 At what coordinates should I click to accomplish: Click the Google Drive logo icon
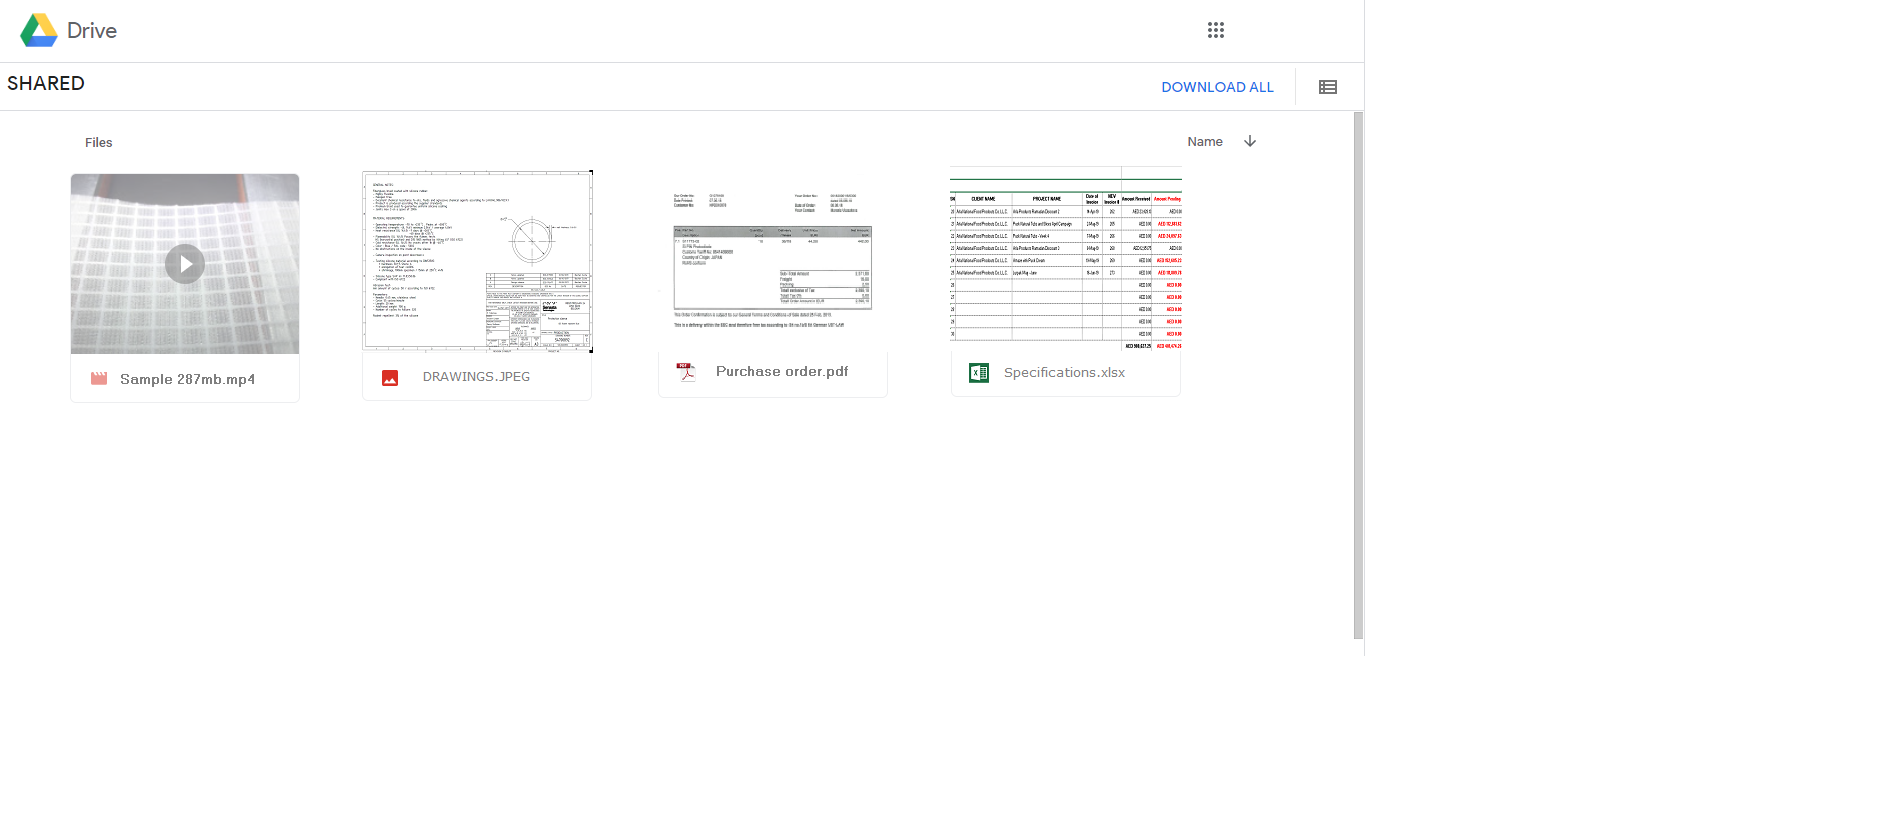(39, 31)
